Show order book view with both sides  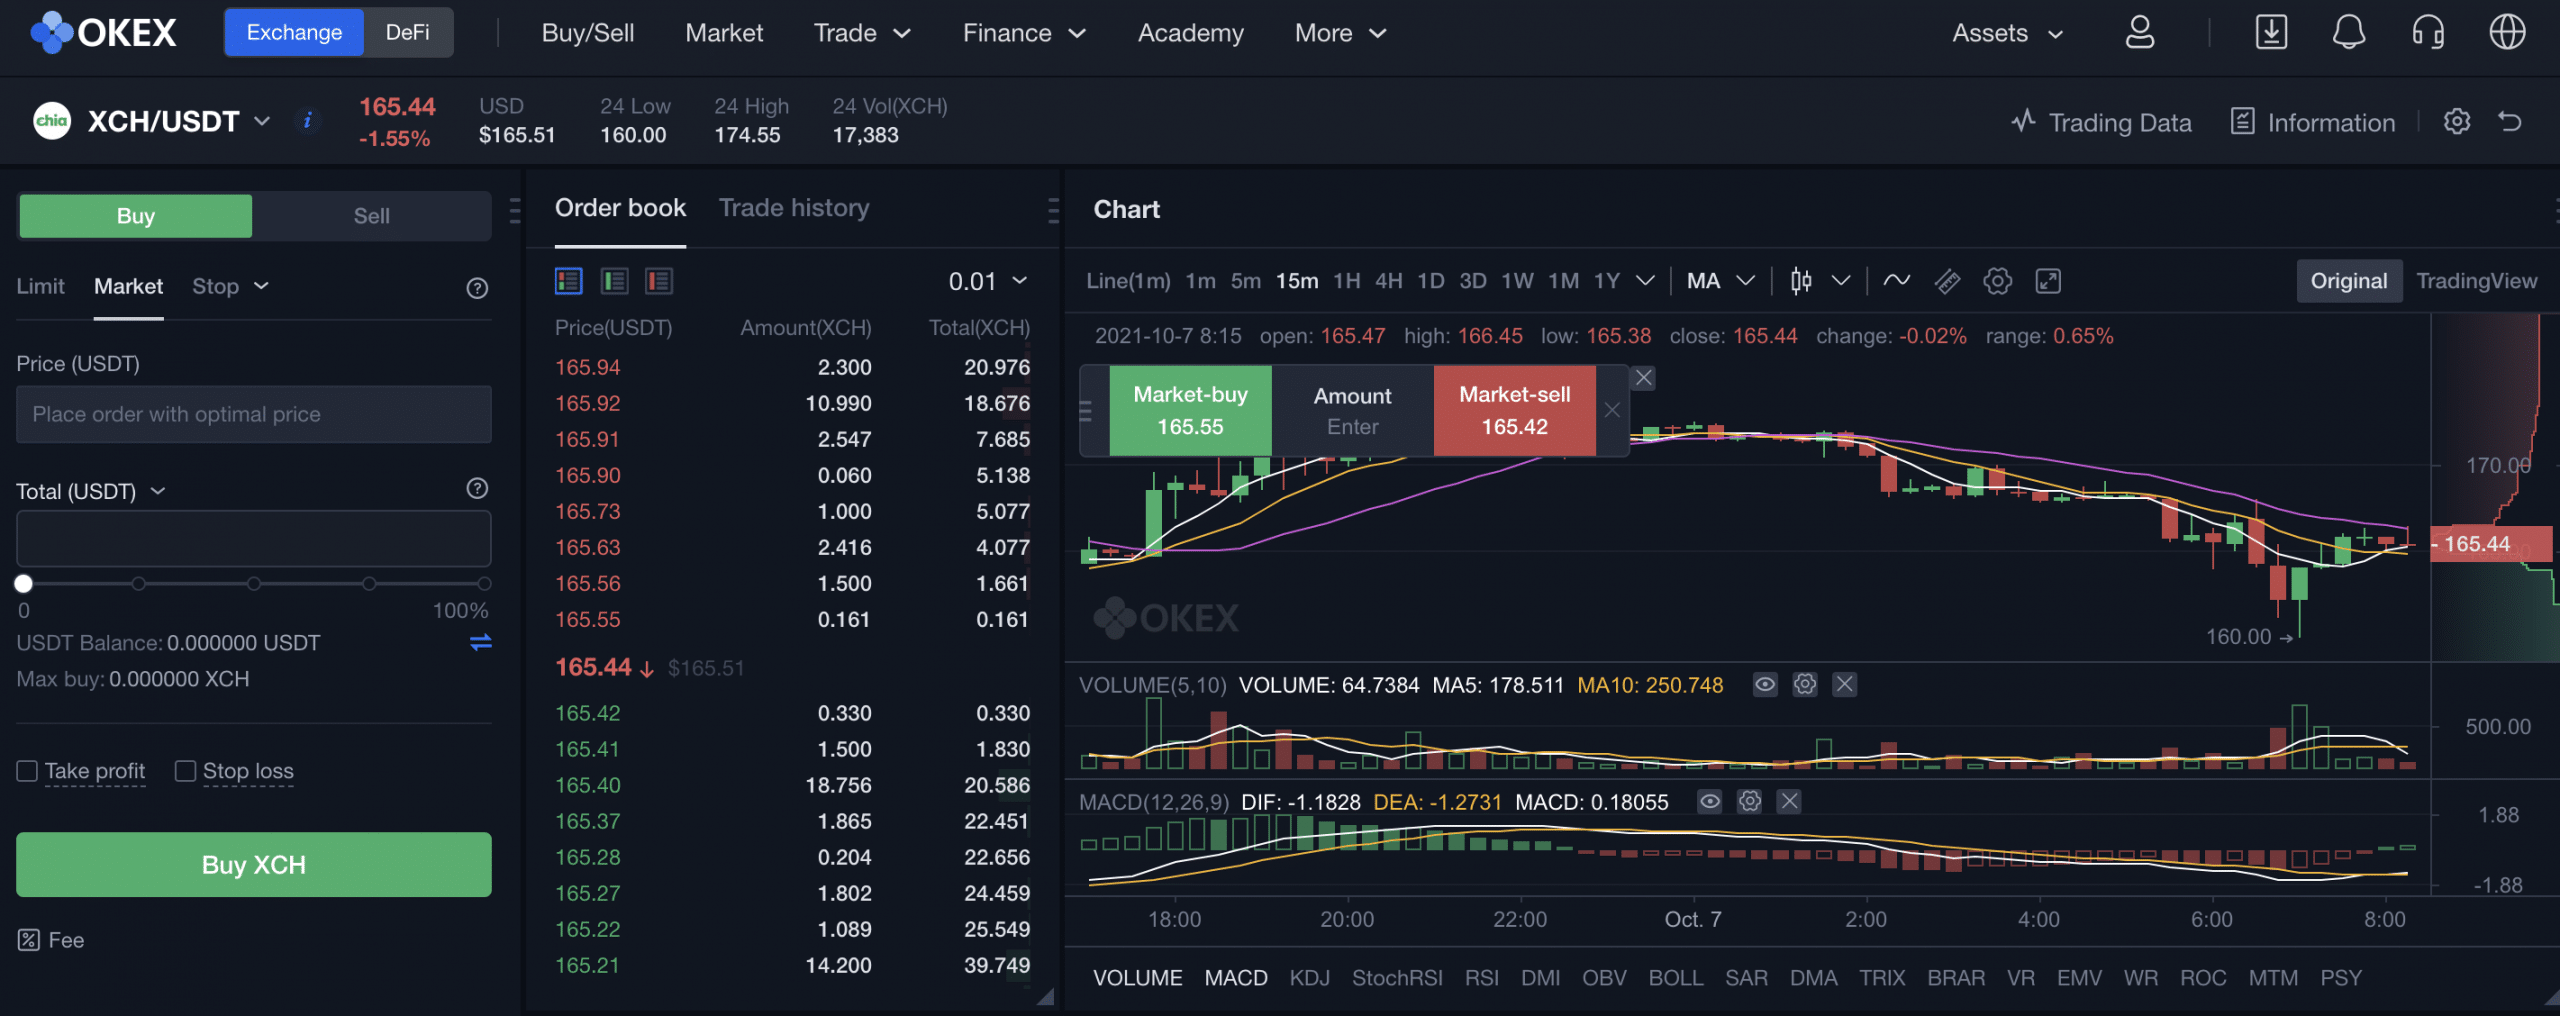(x=569, y=281)
